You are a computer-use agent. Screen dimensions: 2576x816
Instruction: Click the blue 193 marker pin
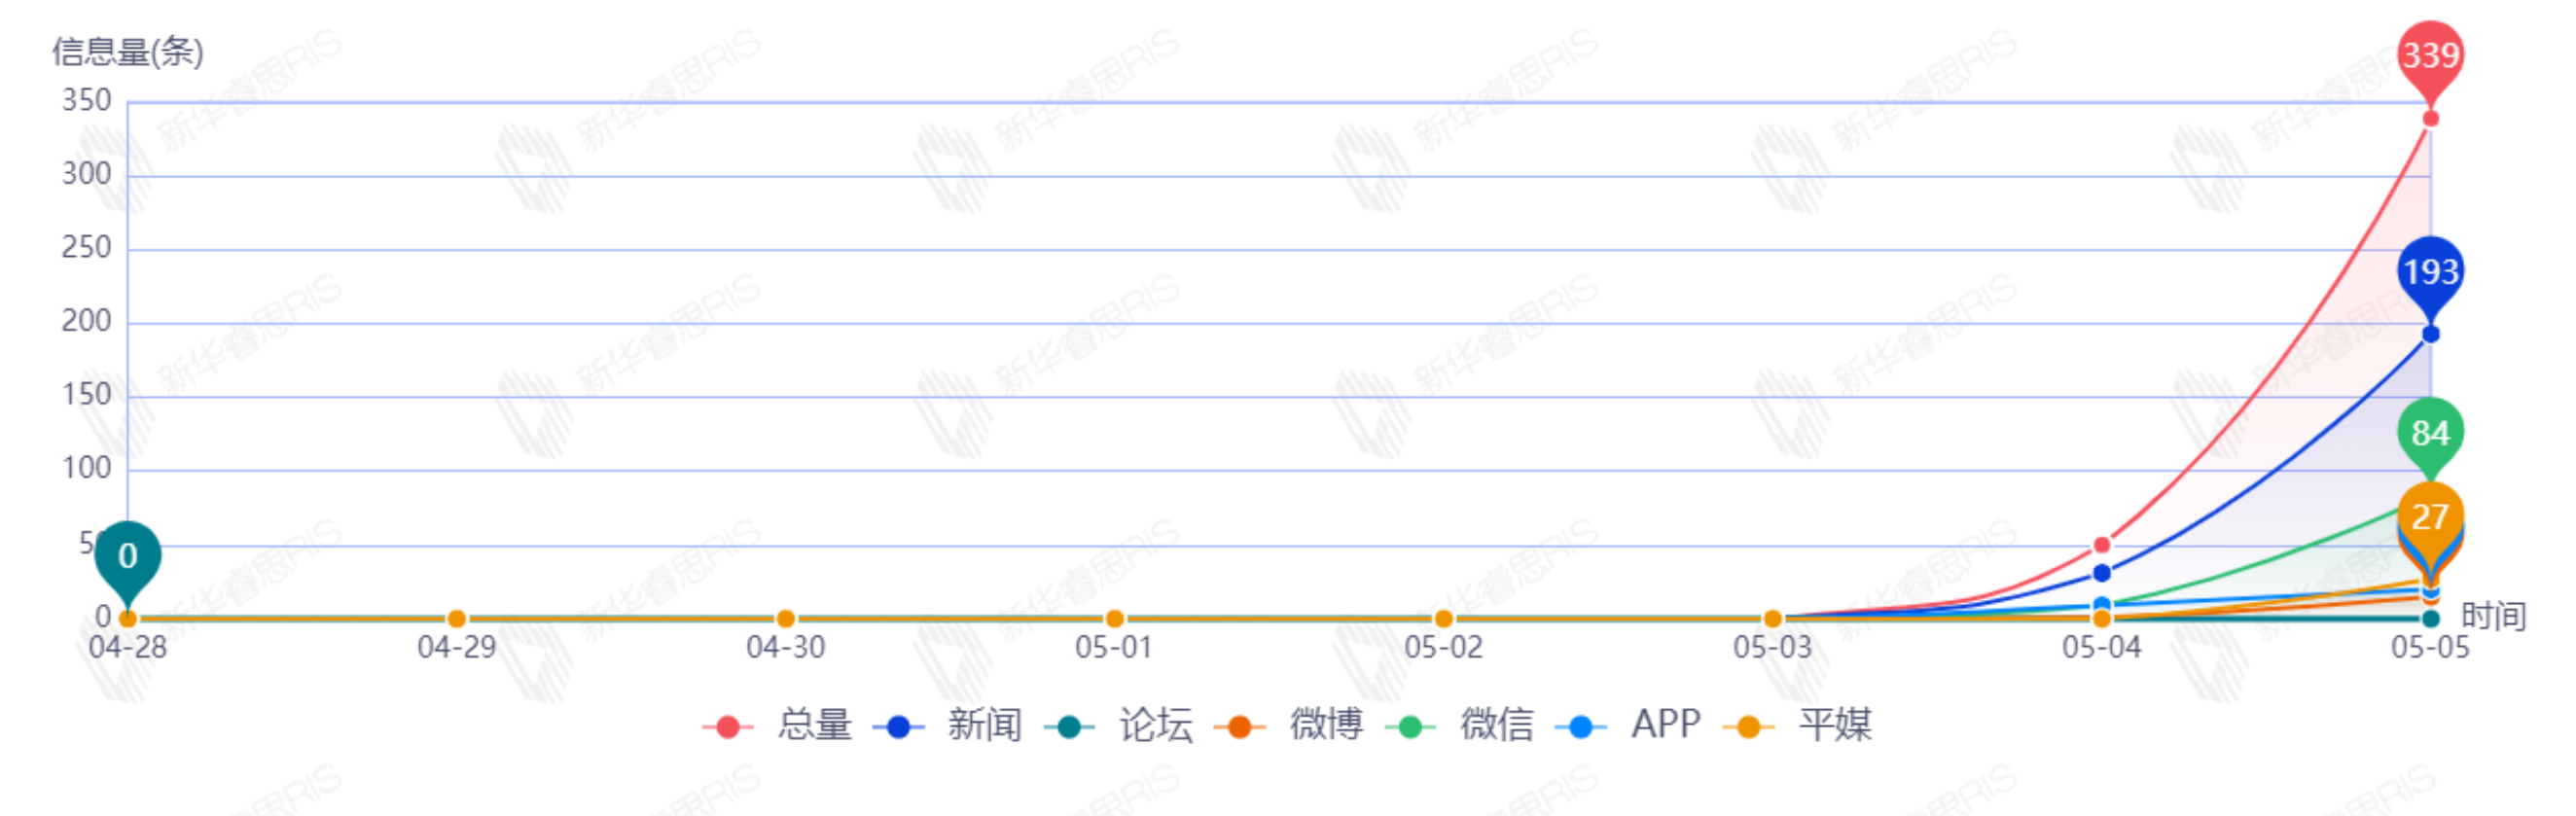(2430, 272)
